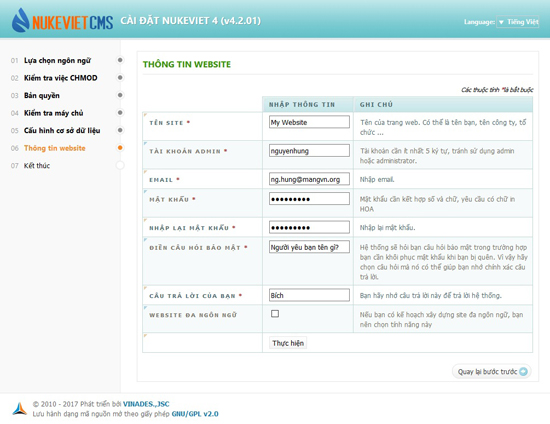Image resolution: width=550 pixels, height=424 pixels.
Task: Click the arrow icon on Quay lại bước trước
Action: pos(523,371)
